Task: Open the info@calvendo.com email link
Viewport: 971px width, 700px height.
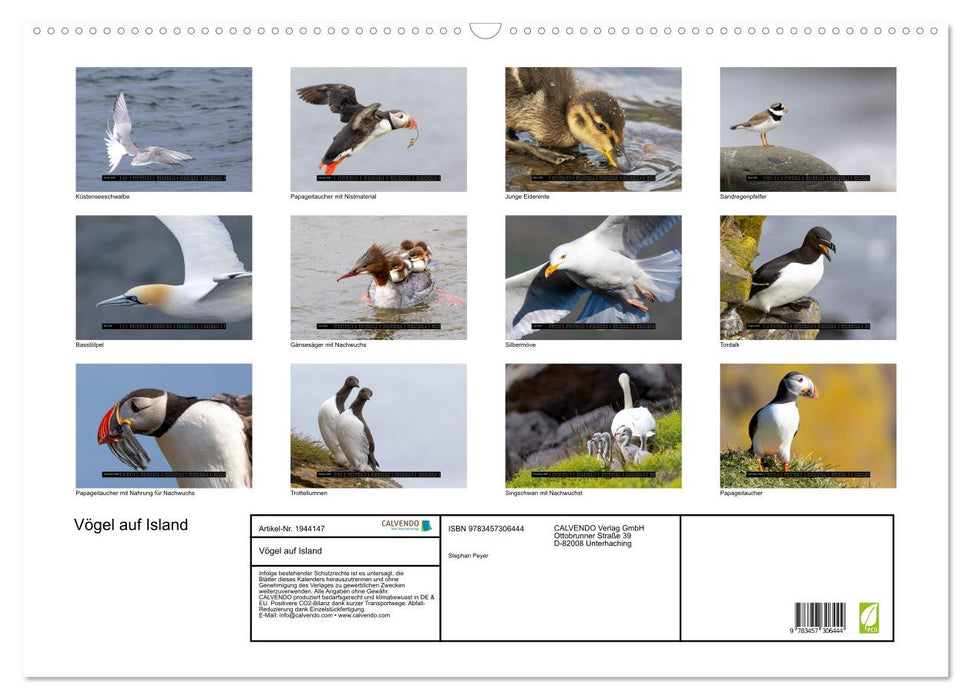Action: pos(305,615)
